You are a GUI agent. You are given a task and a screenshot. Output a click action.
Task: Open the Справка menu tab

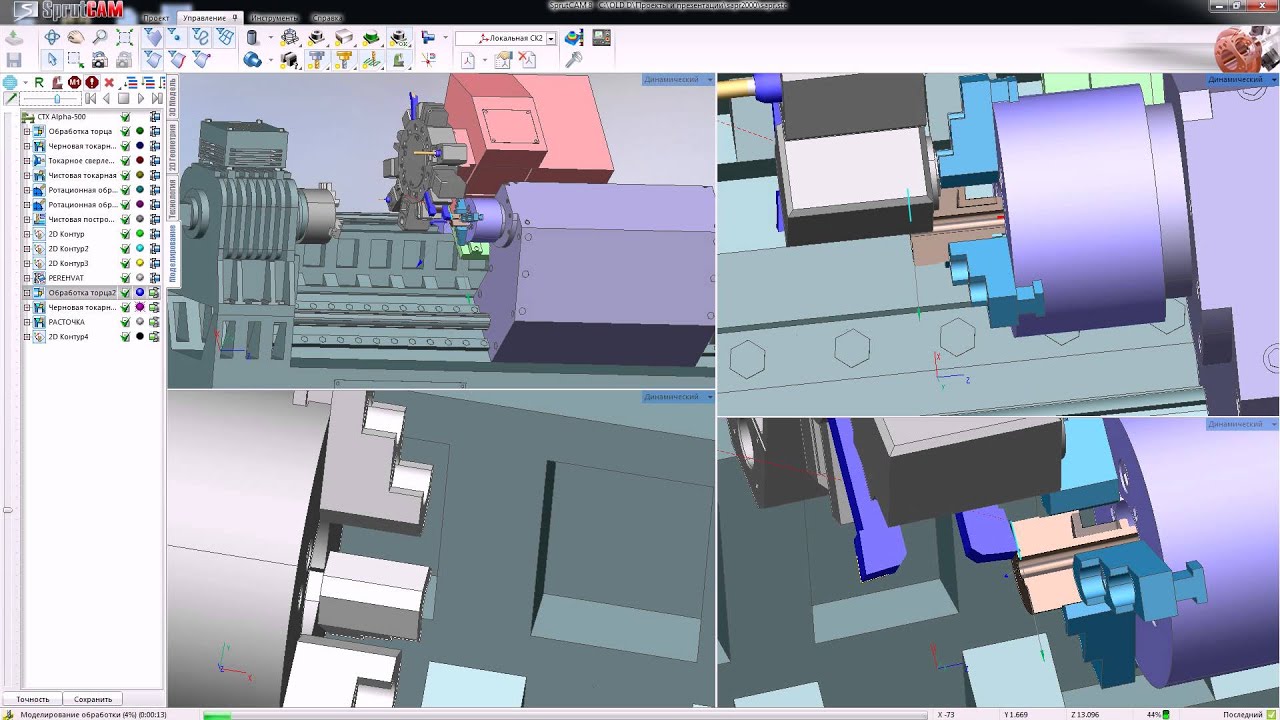tap(326, 18)
